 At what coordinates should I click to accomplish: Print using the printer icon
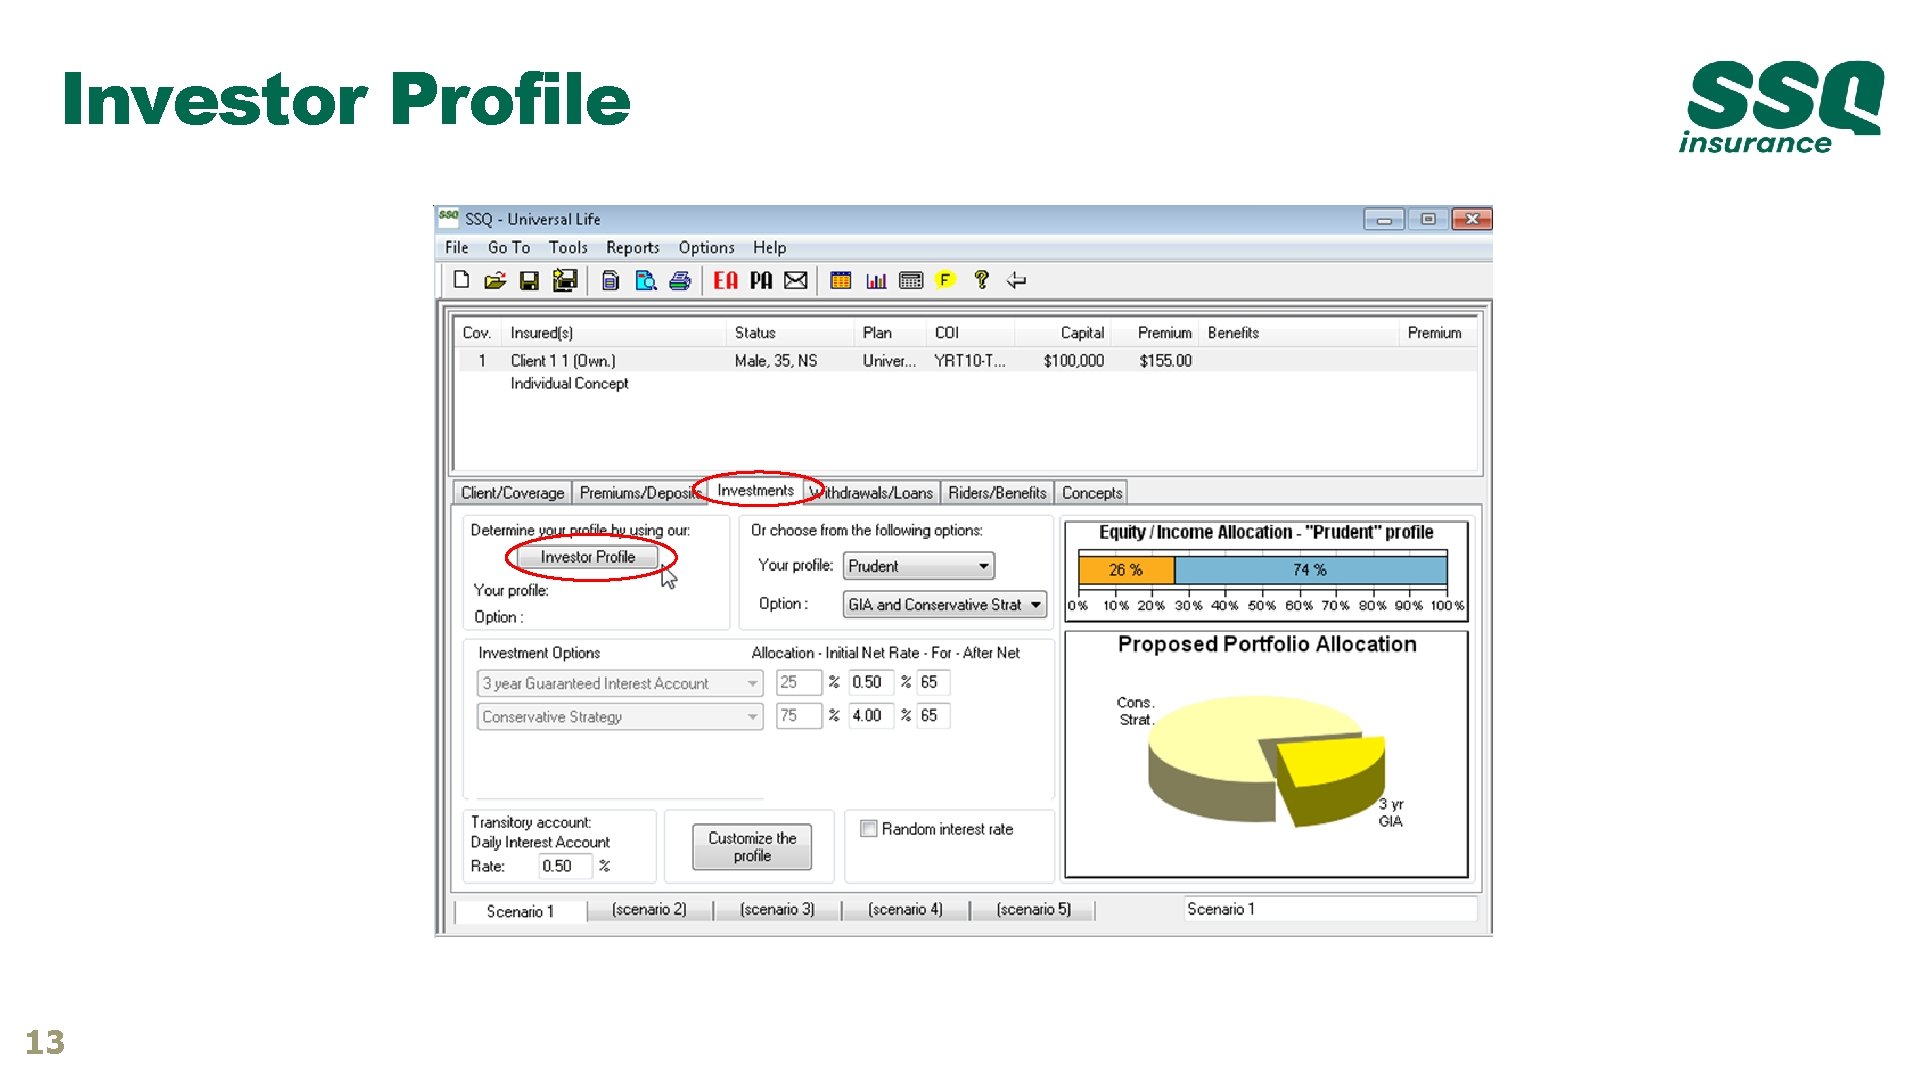tap(680, 281)
